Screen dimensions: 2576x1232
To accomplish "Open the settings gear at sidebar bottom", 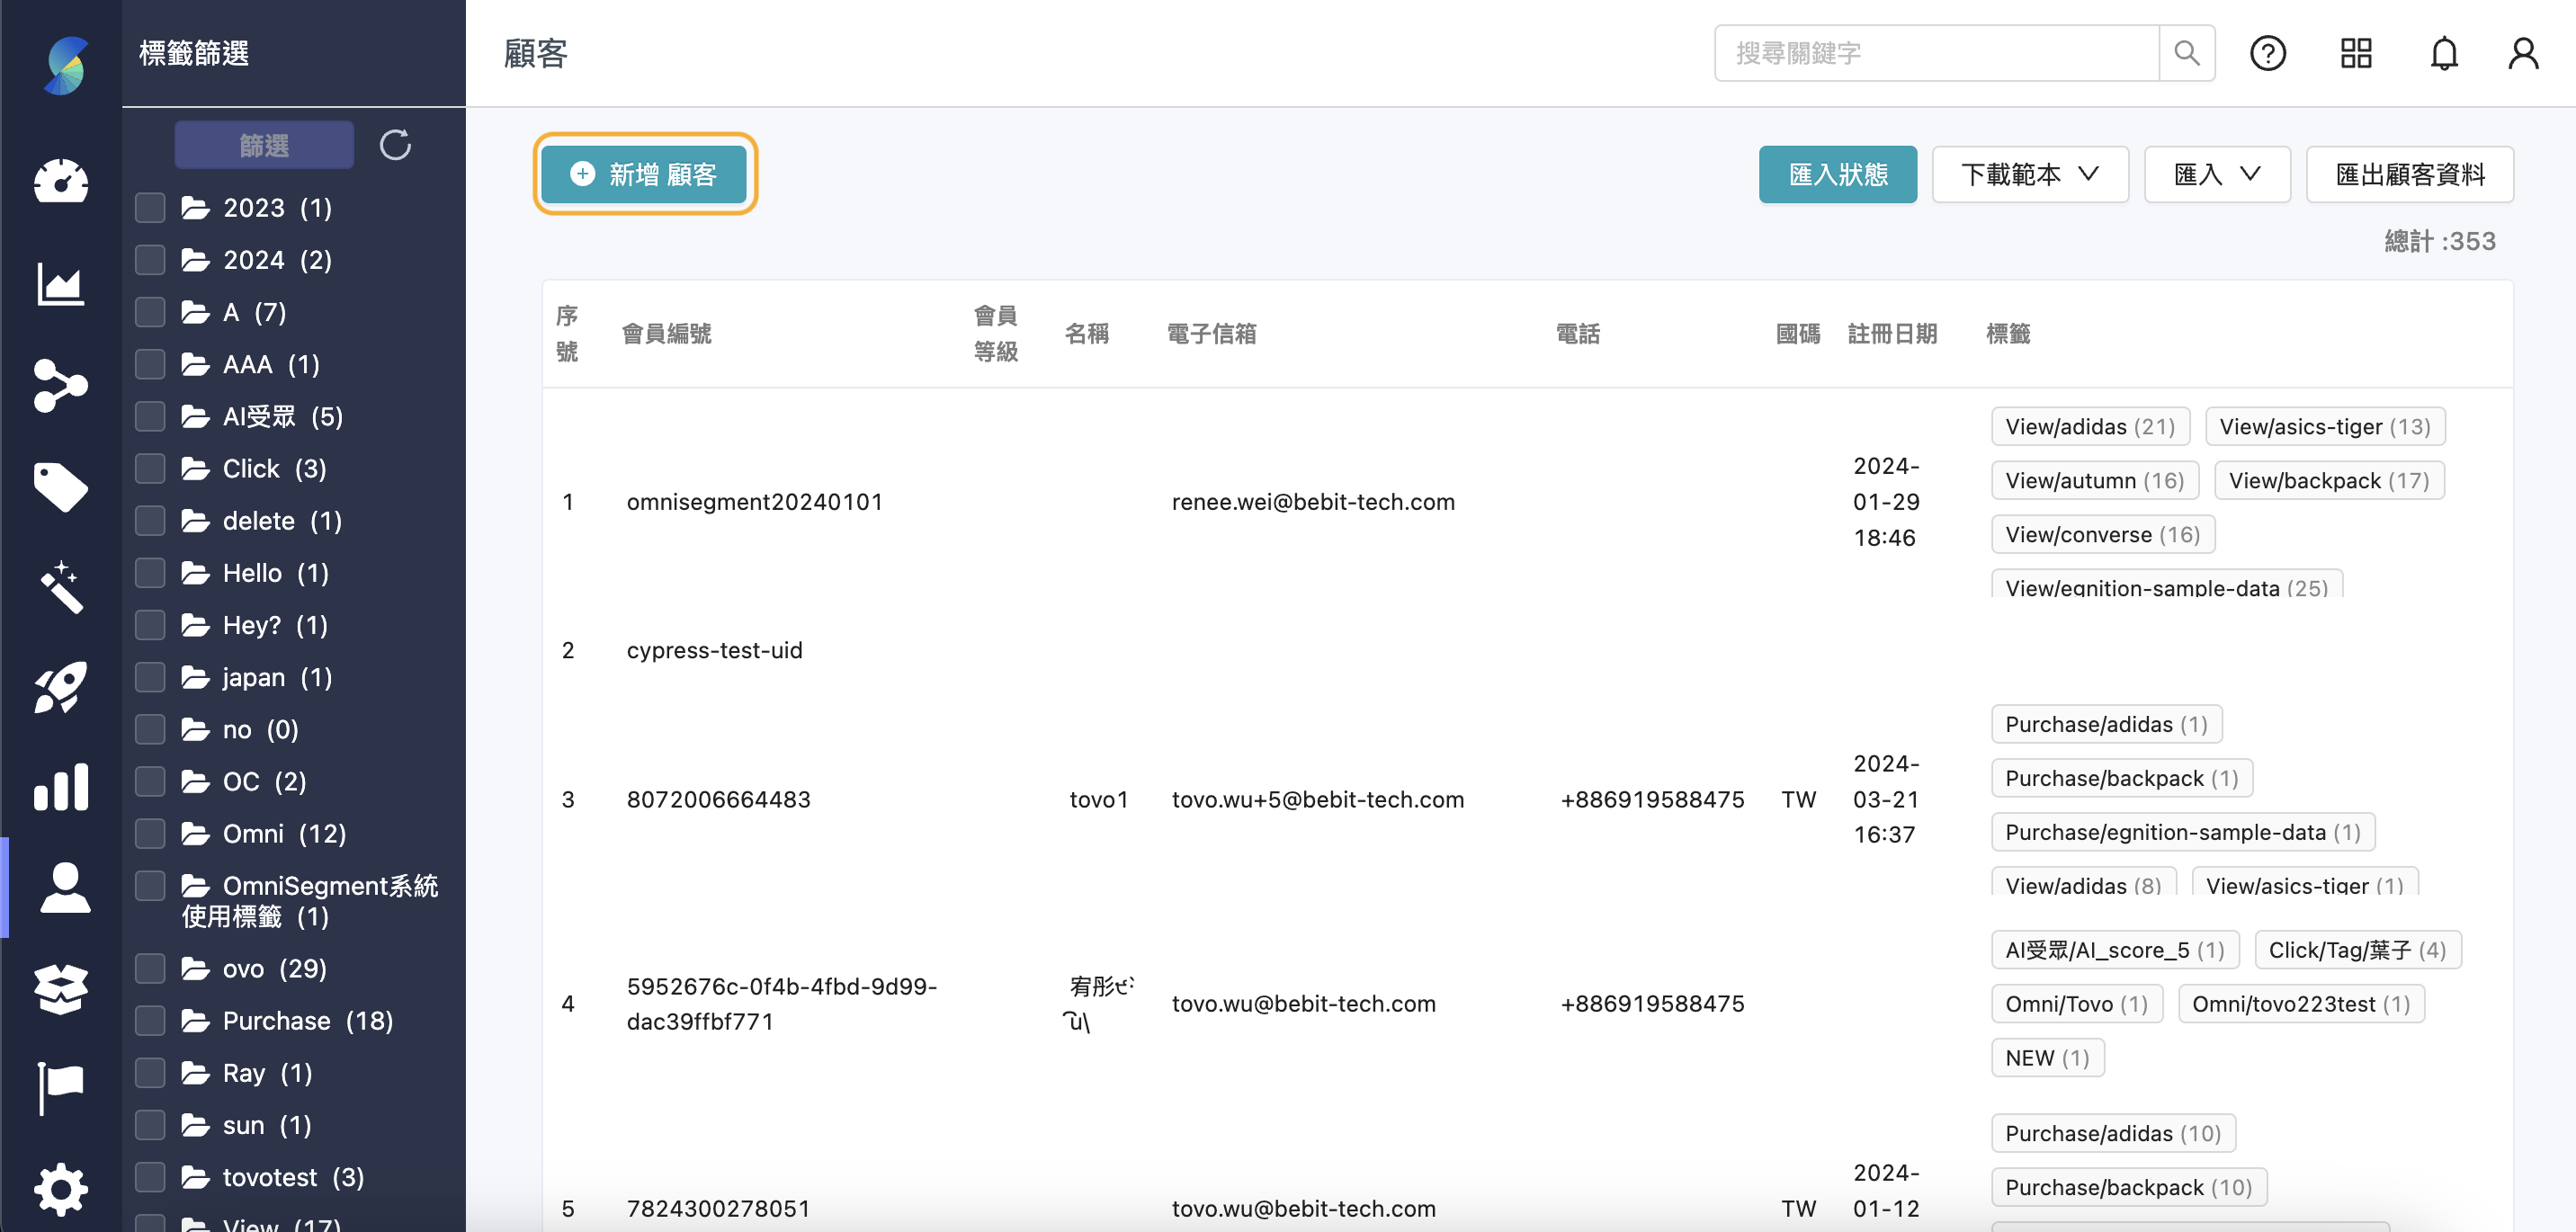I will coord(61,1189).
